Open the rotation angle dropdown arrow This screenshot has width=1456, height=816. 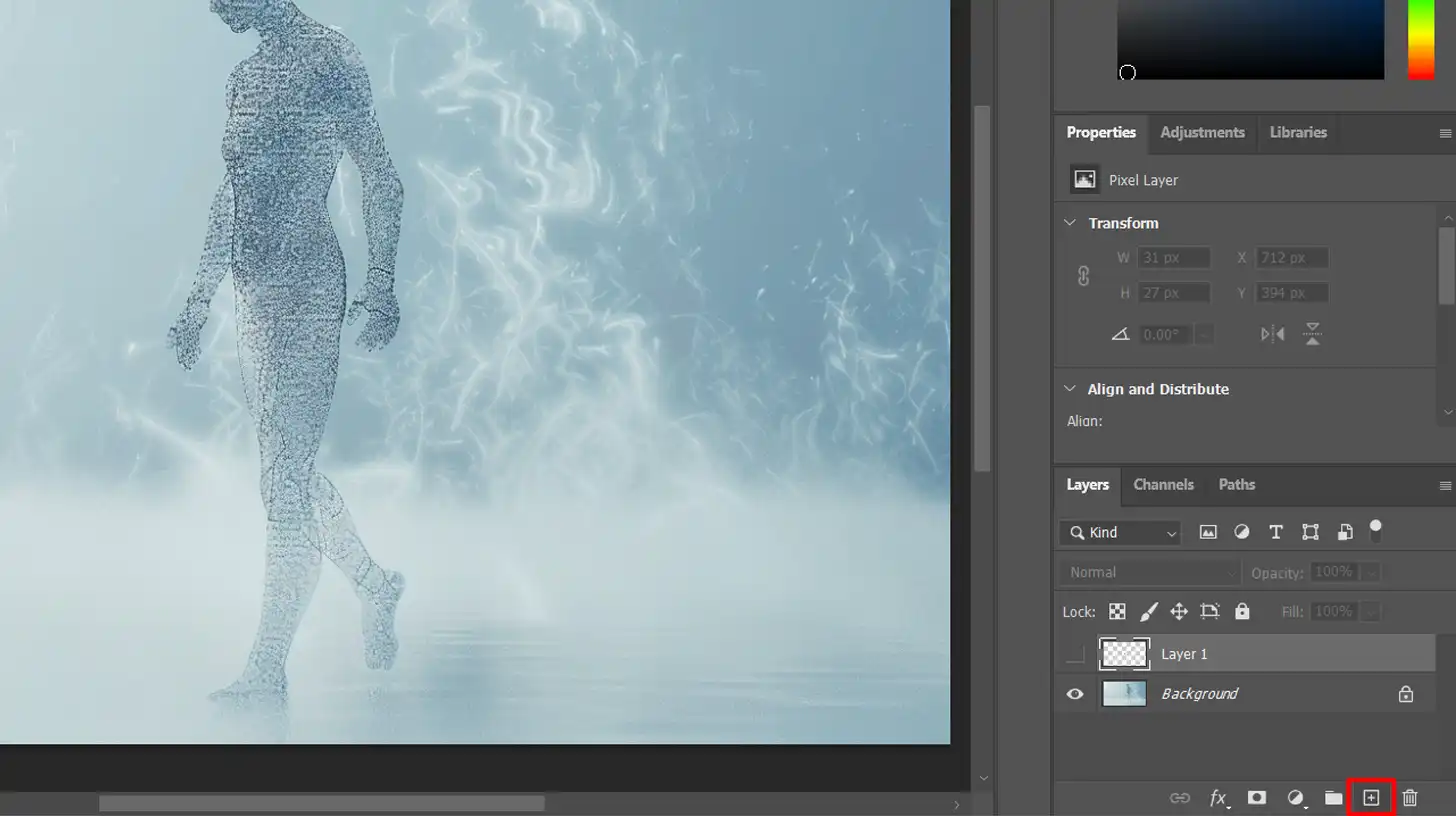click(1204, 335)
